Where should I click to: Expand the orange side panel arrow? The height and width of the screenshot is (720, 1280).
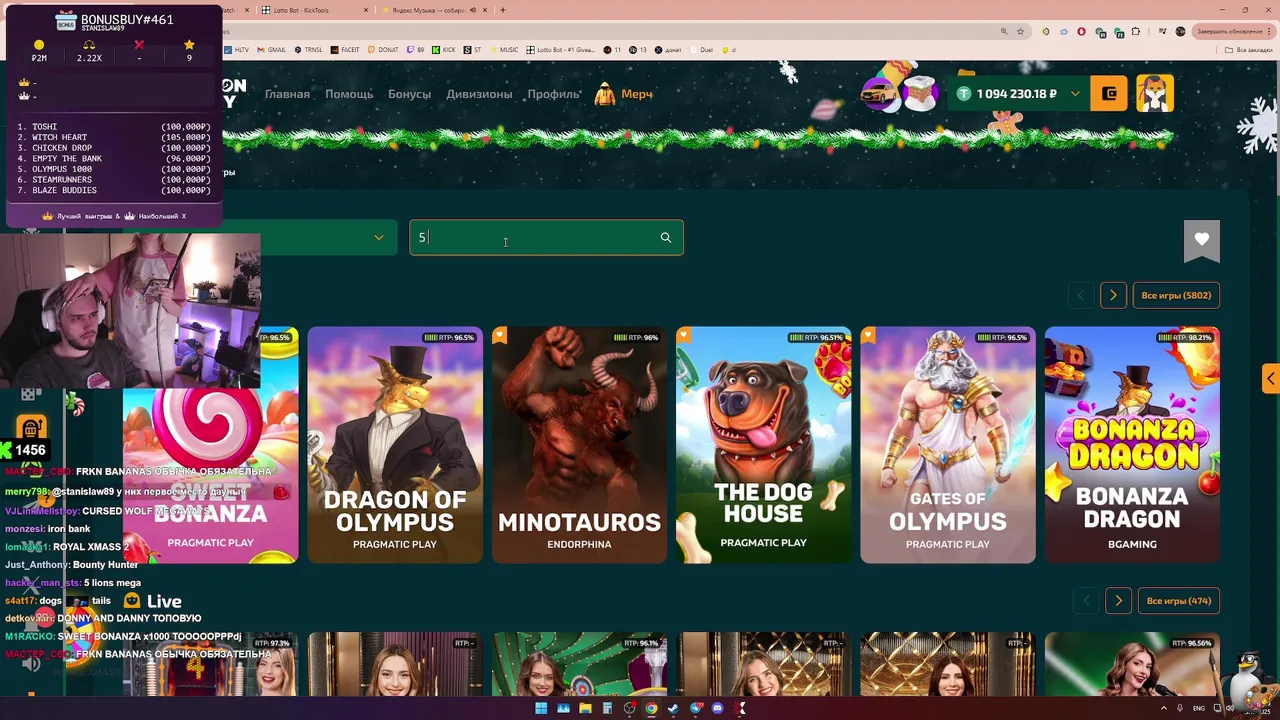pos(1270,379)
